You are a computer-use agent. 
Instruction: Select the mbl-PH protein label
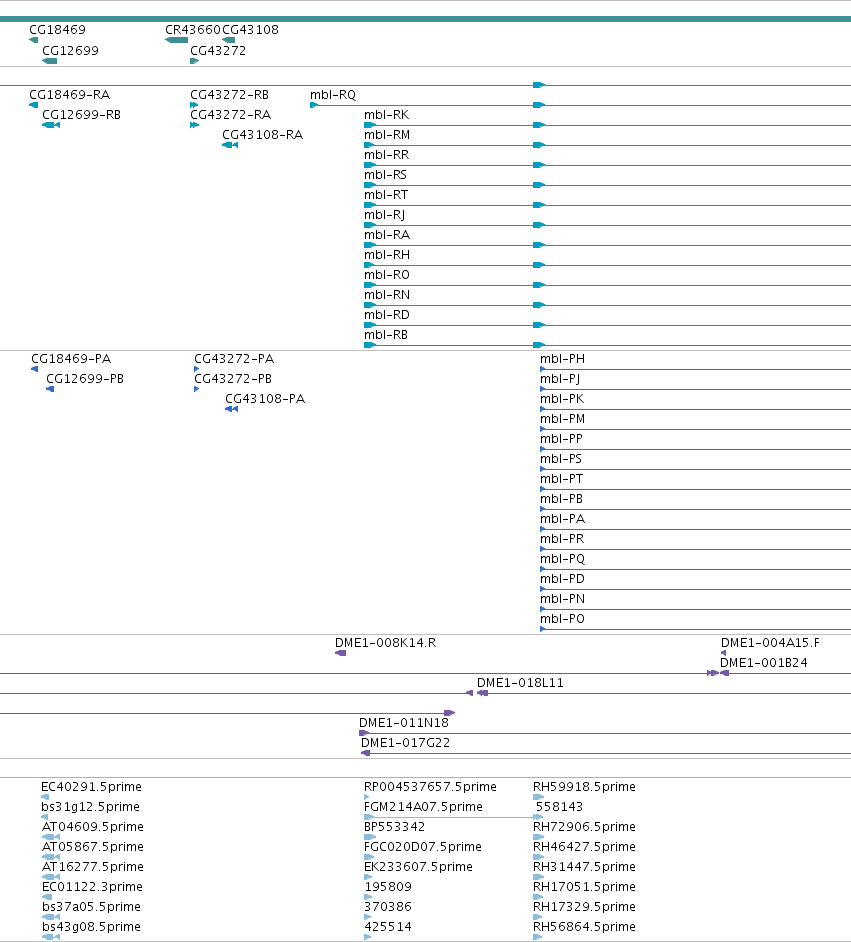click(562, 359)
